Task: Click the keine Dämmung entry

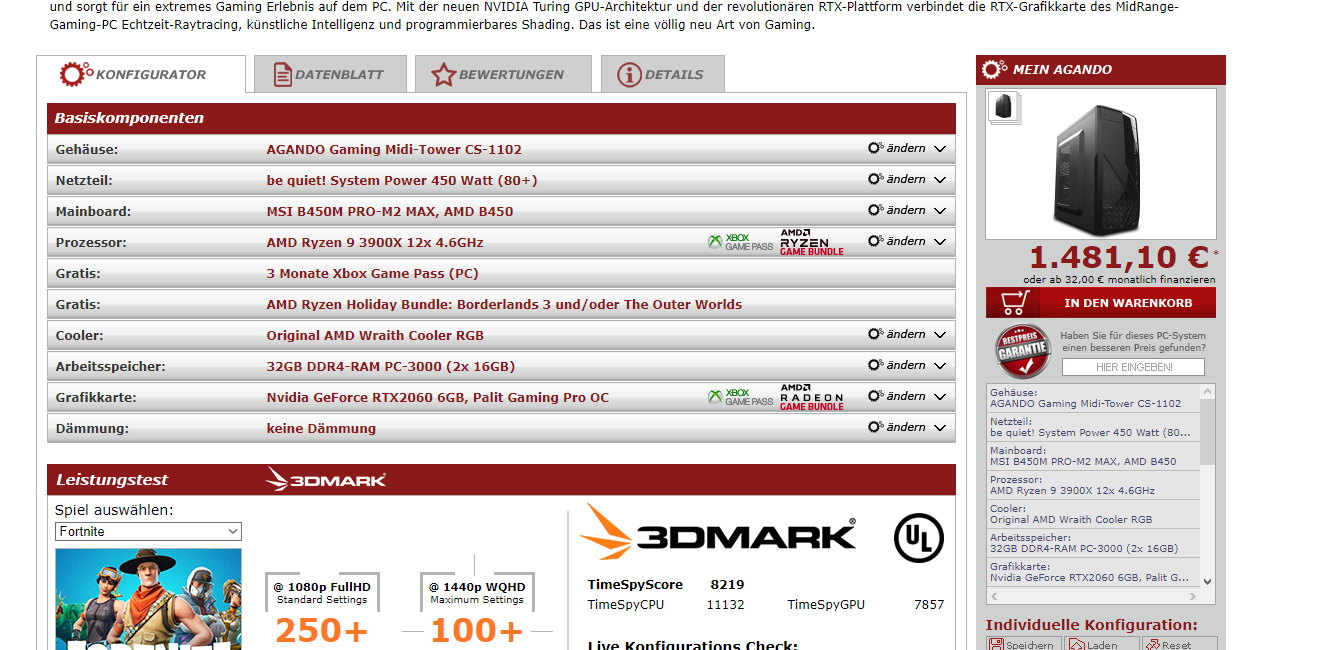Action: [x=321, y=428]
